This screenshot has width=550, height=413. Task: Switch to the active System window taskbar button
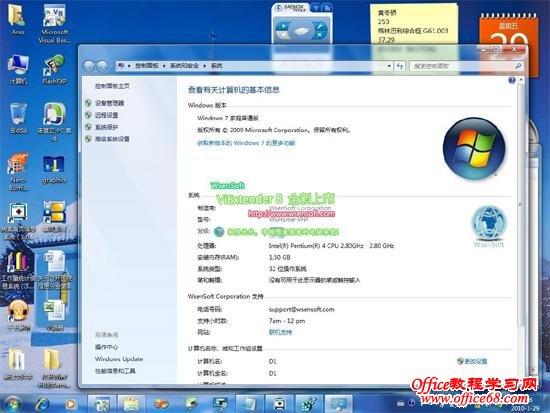338,404
